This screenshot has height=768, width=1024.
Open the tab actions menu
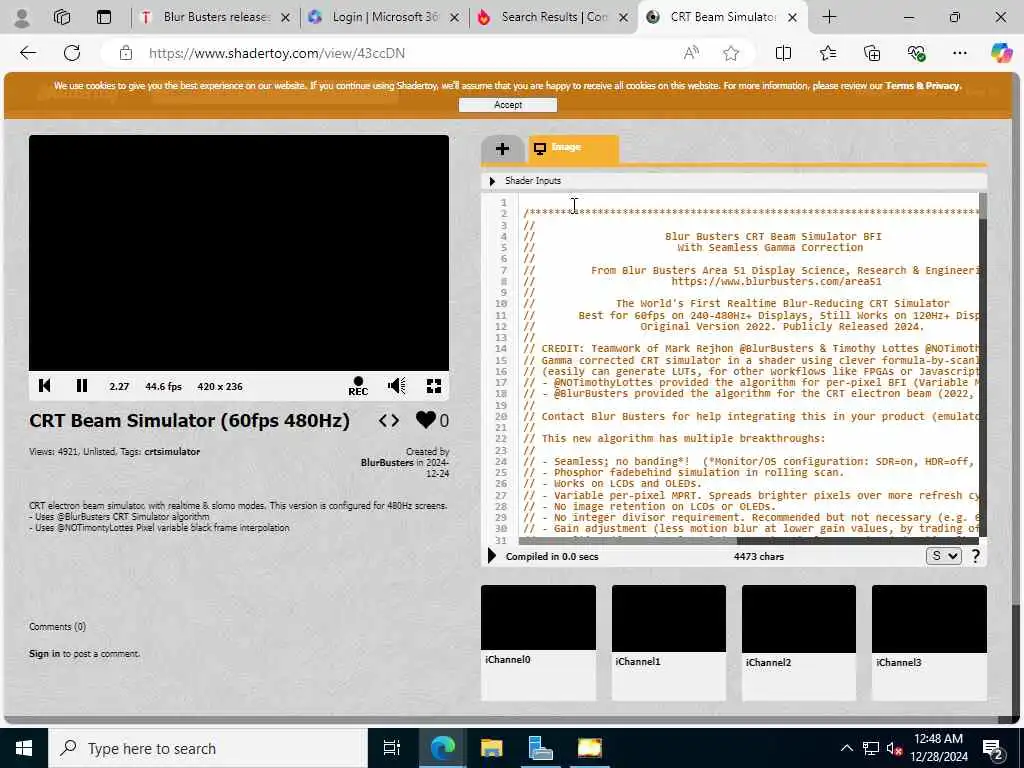pos(104,18)
